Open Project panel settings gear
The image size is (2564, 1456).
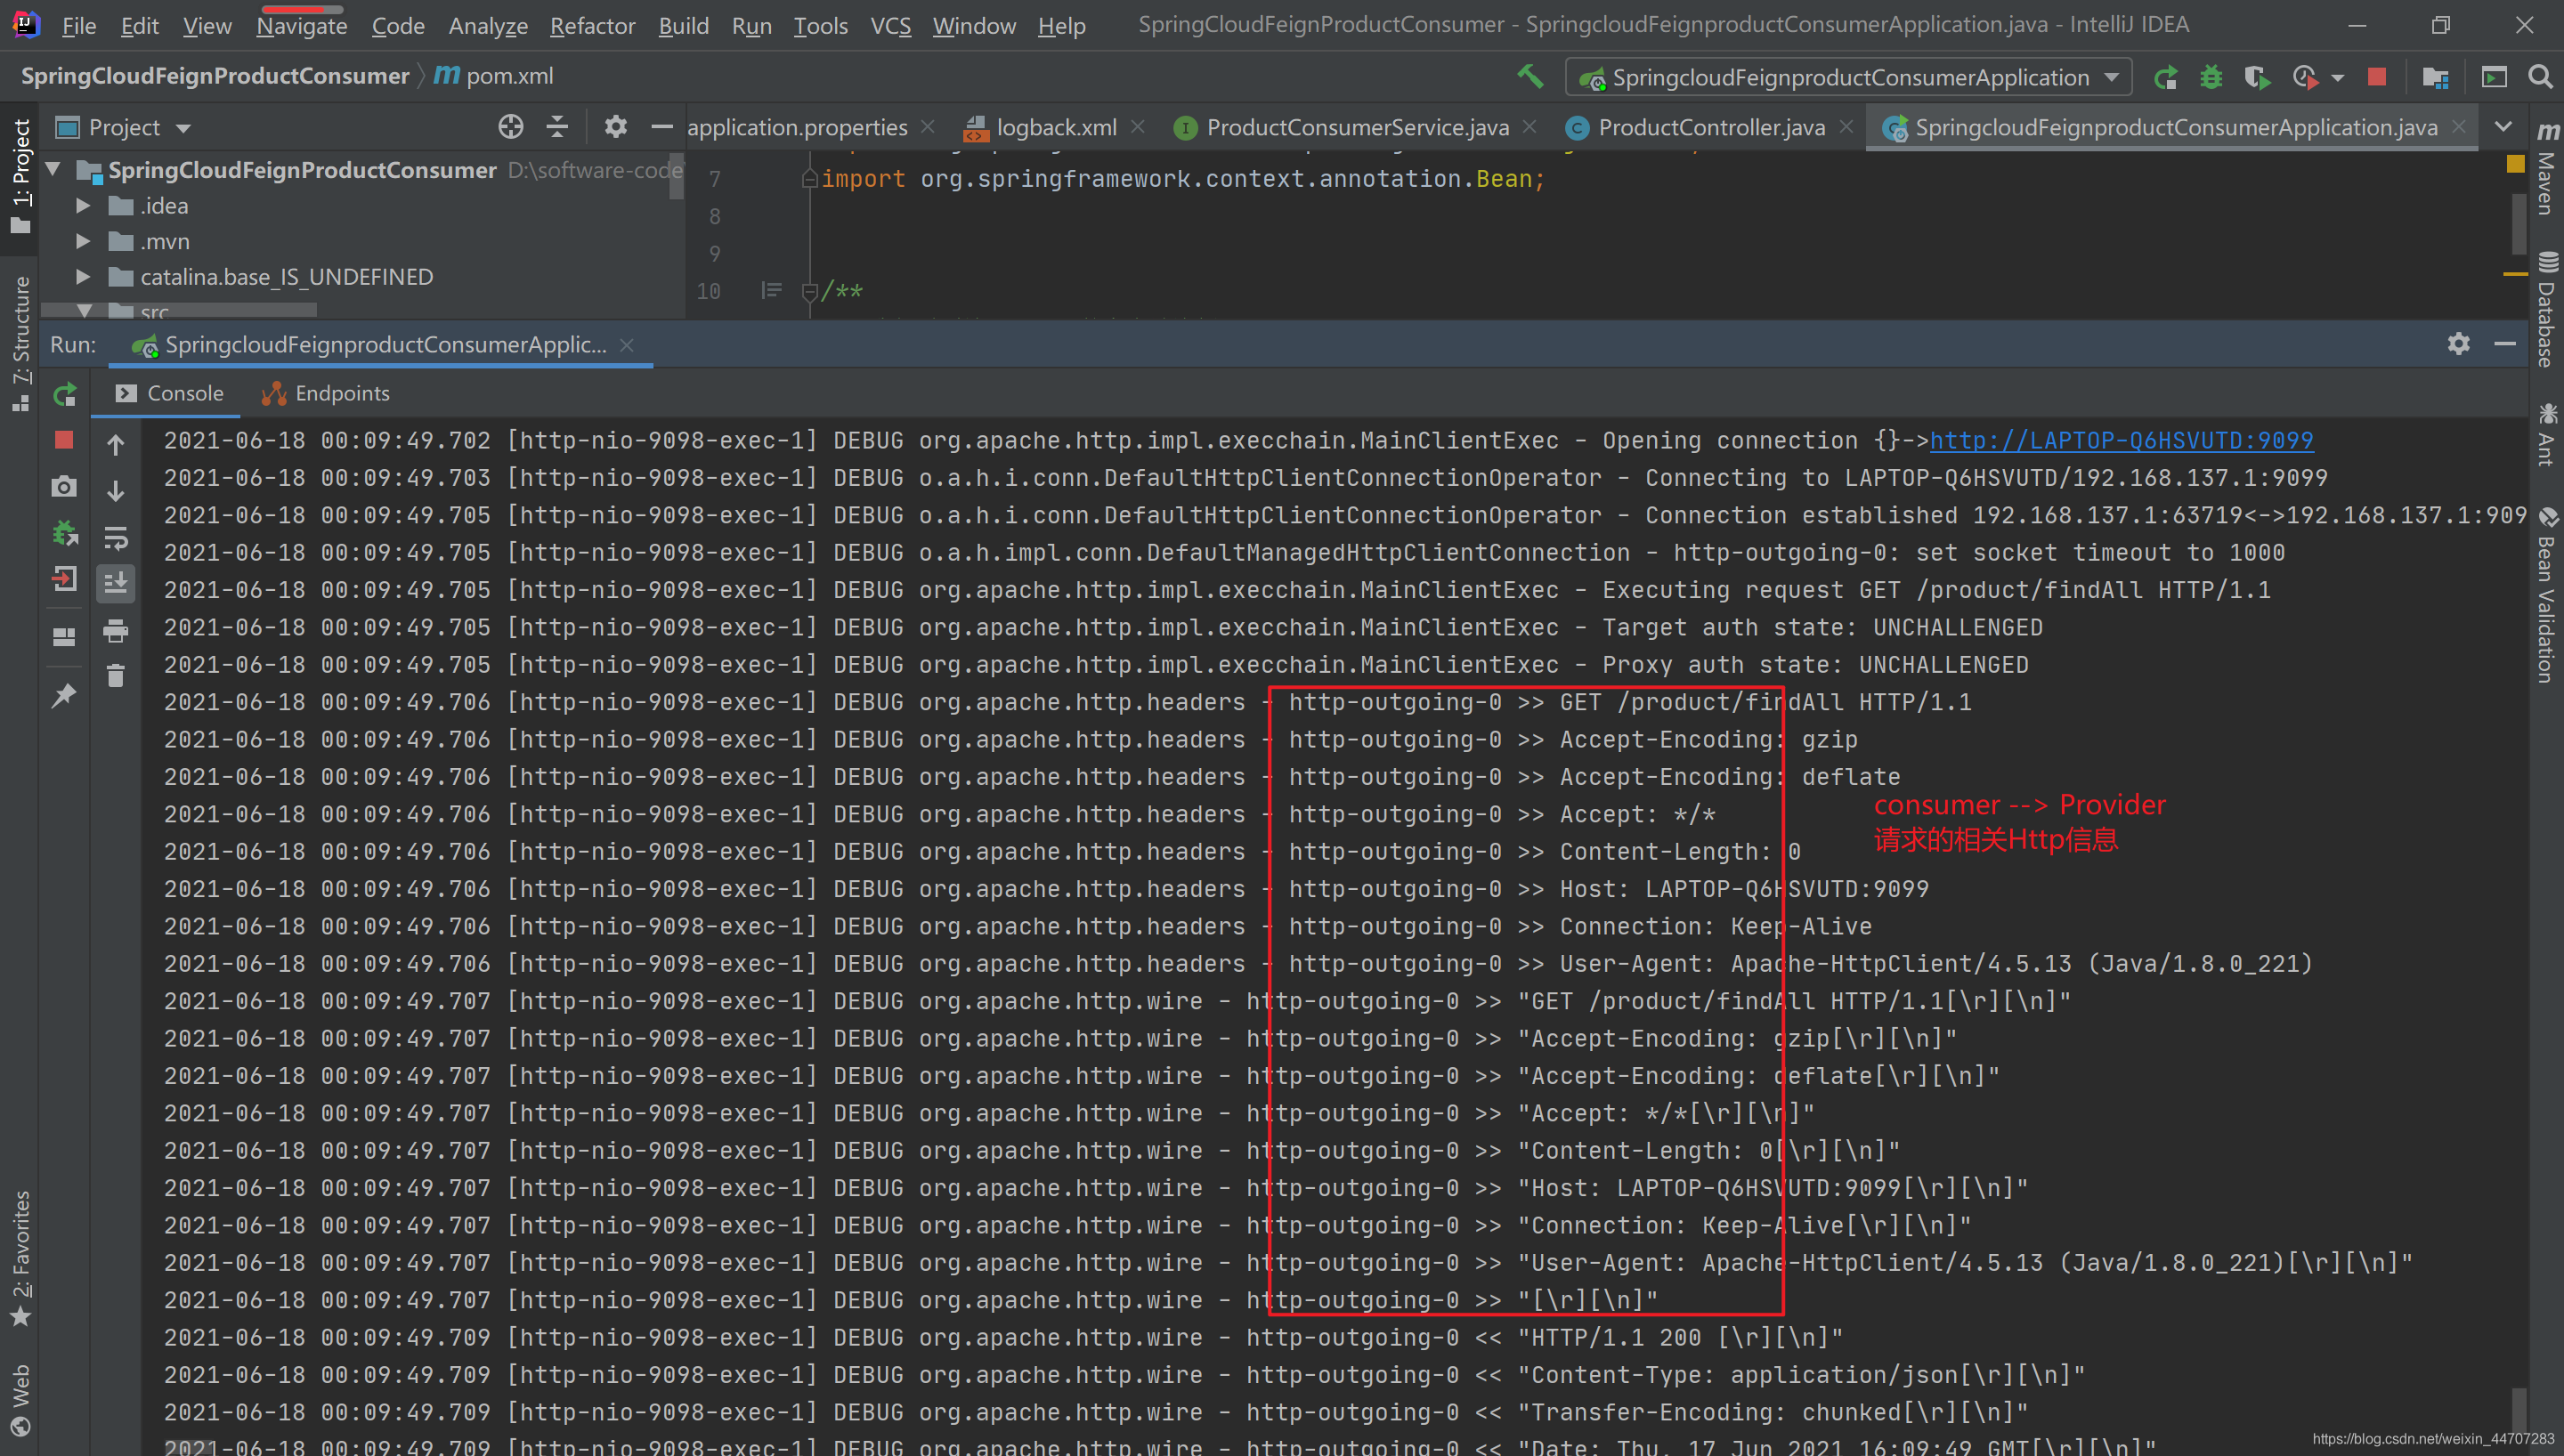point(615,127)
